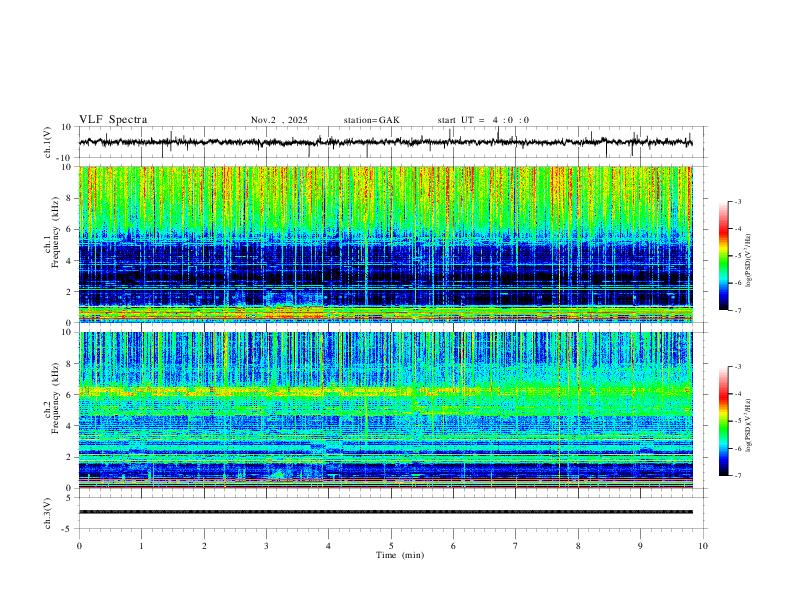Click the "start UT = 4 :0 :0" text

[x=483, y=120]
